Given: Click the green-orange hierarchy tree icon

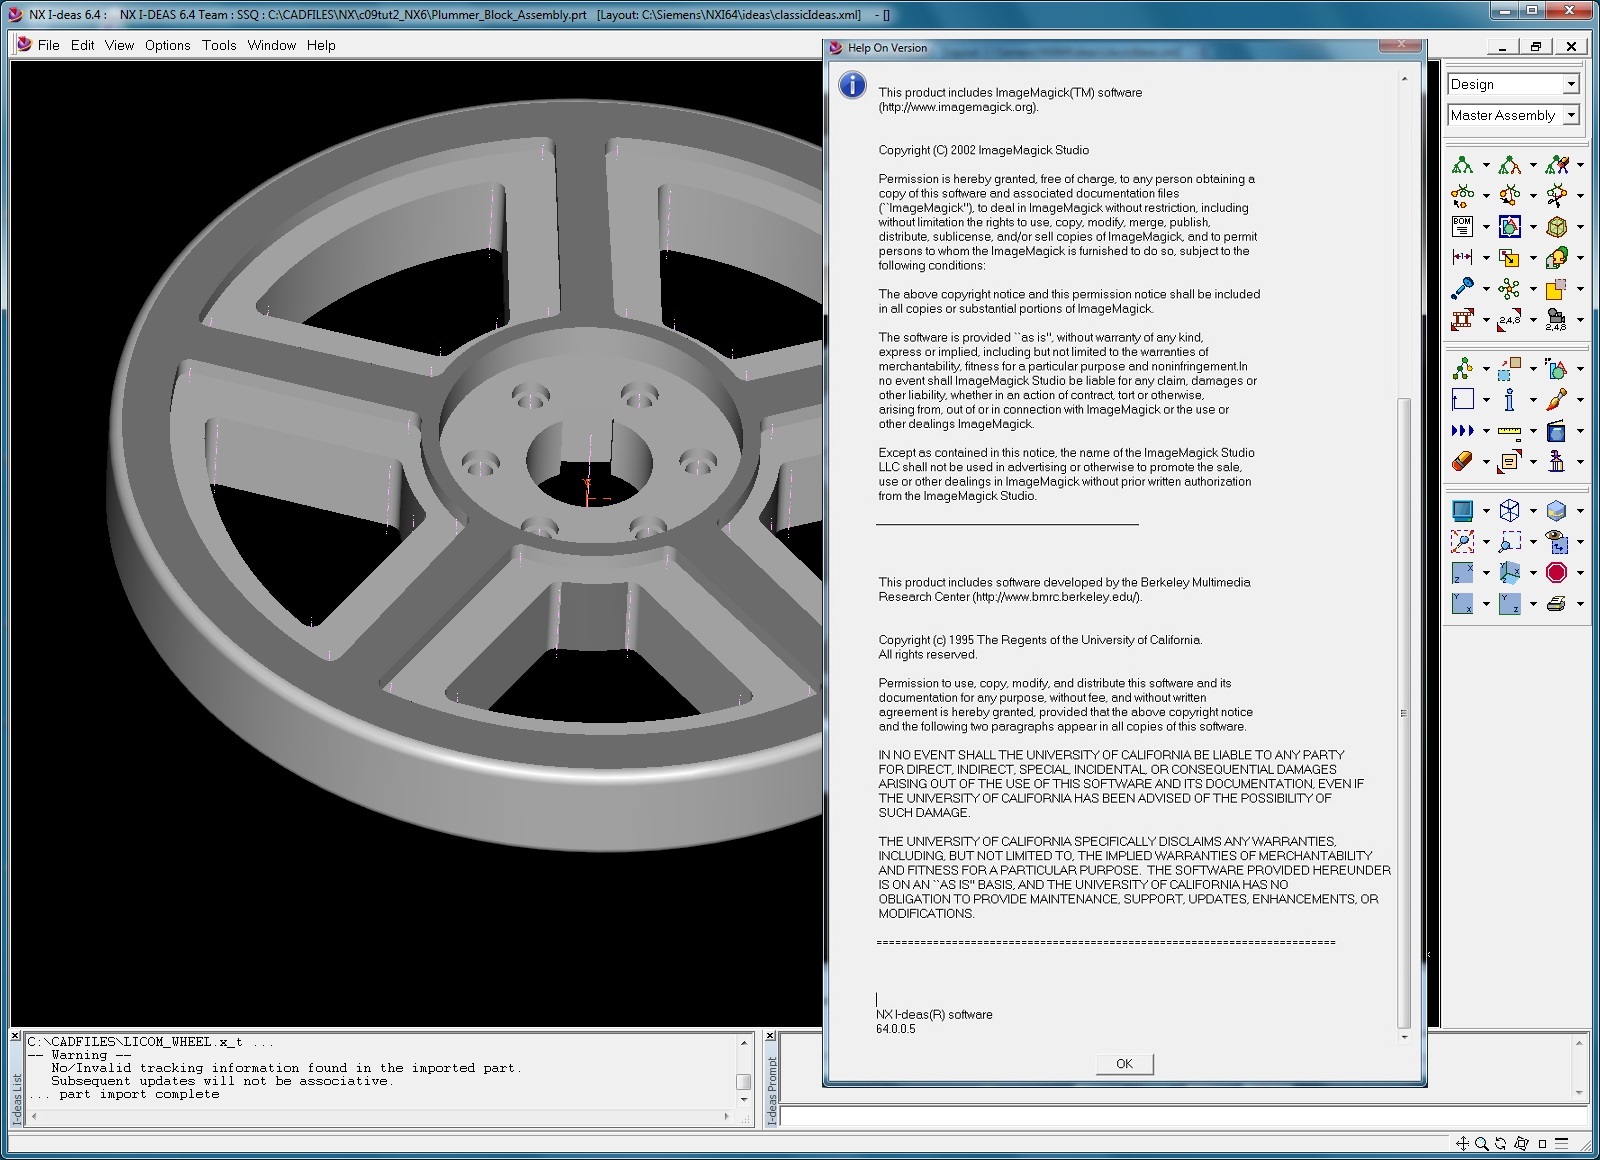Looking at the screenshot, I should point(1510,165).
